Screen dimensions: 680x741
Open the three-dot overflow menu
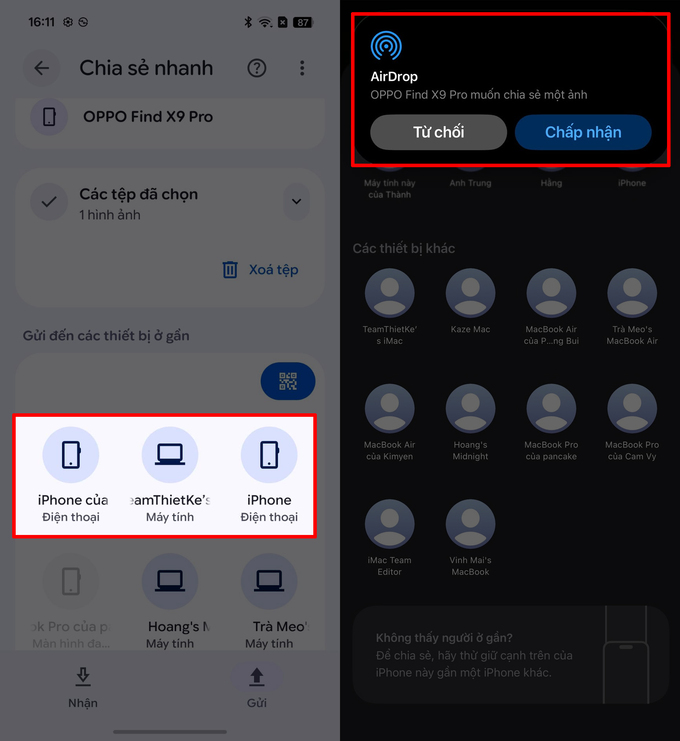302,68
